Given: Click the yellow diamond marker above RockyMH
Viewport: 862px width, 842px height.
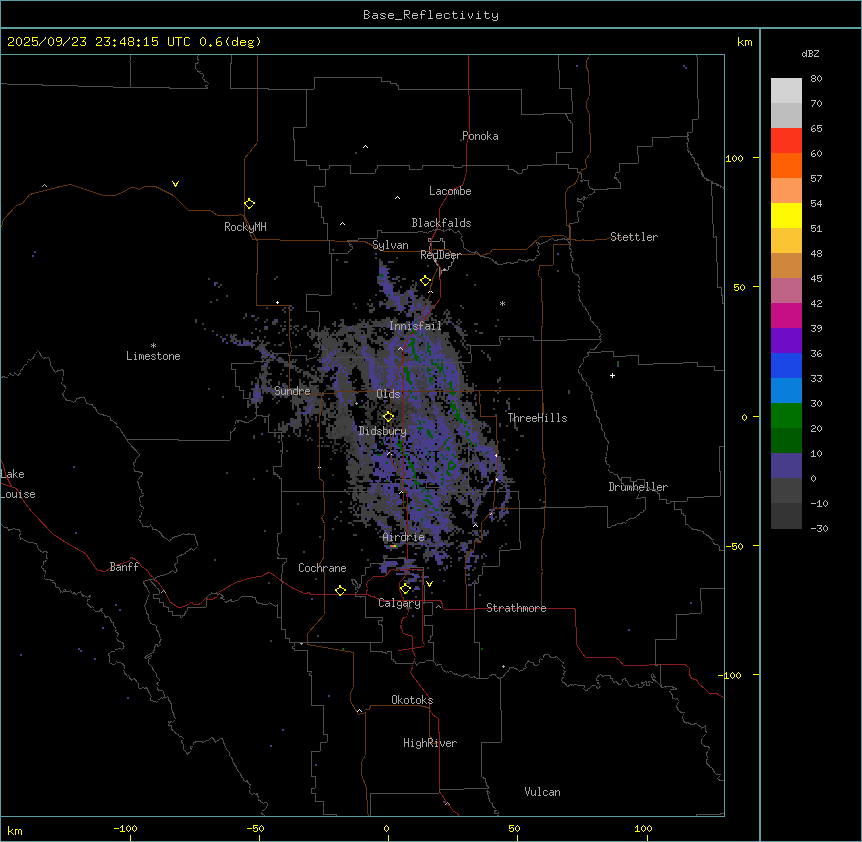Looking at the screenshot, I should pyautogui.click(x=249, y=203).
